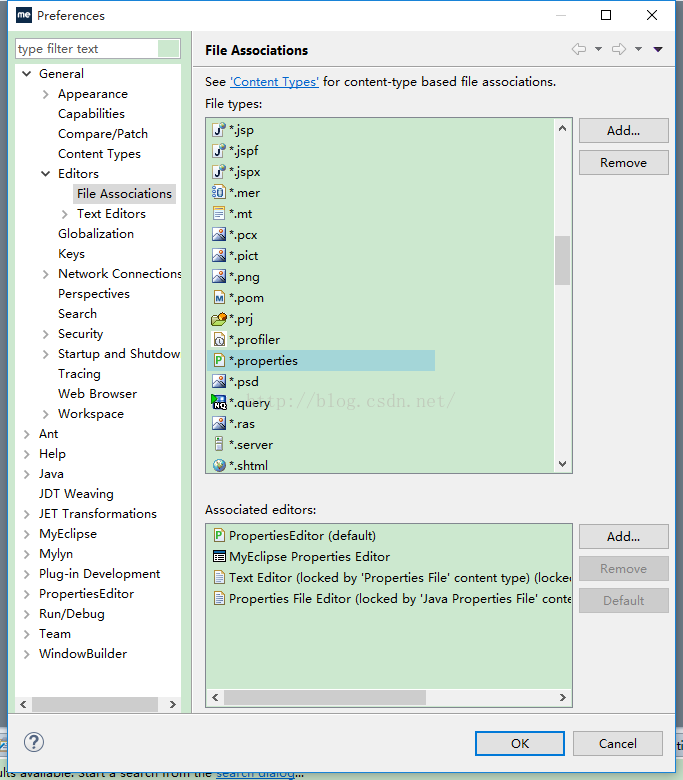This screenshot has width=683, height=780.
Task: Select Keys preference page
Action: (x=71, y=254)
